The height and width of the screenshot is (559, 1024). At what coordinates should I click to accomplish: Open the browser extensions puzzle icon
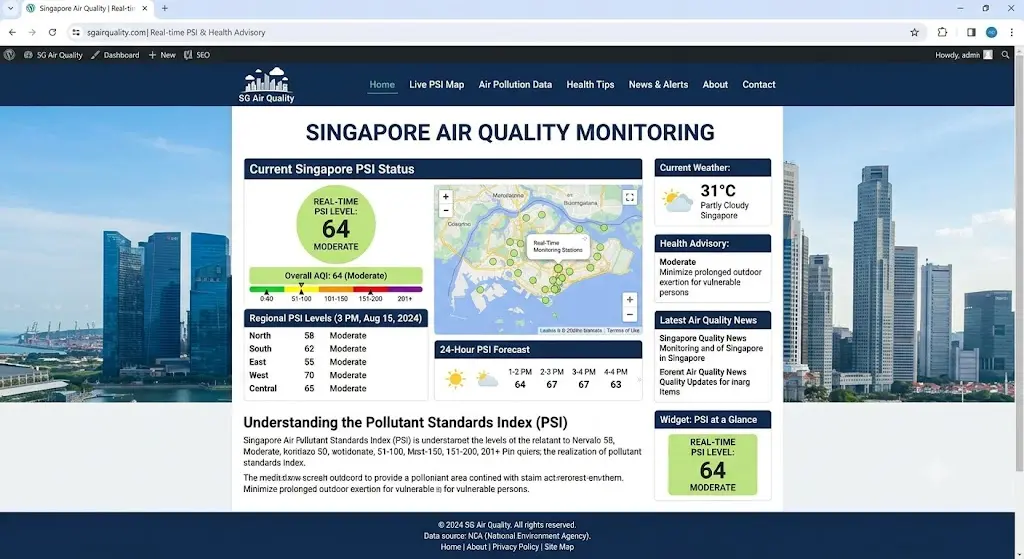click(942, 32)
